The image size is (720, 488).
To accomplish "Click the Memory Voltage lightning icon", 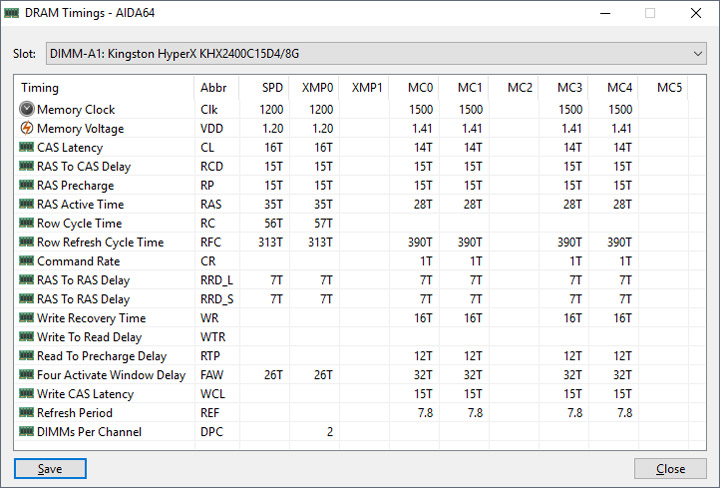I will click(27, 129).
